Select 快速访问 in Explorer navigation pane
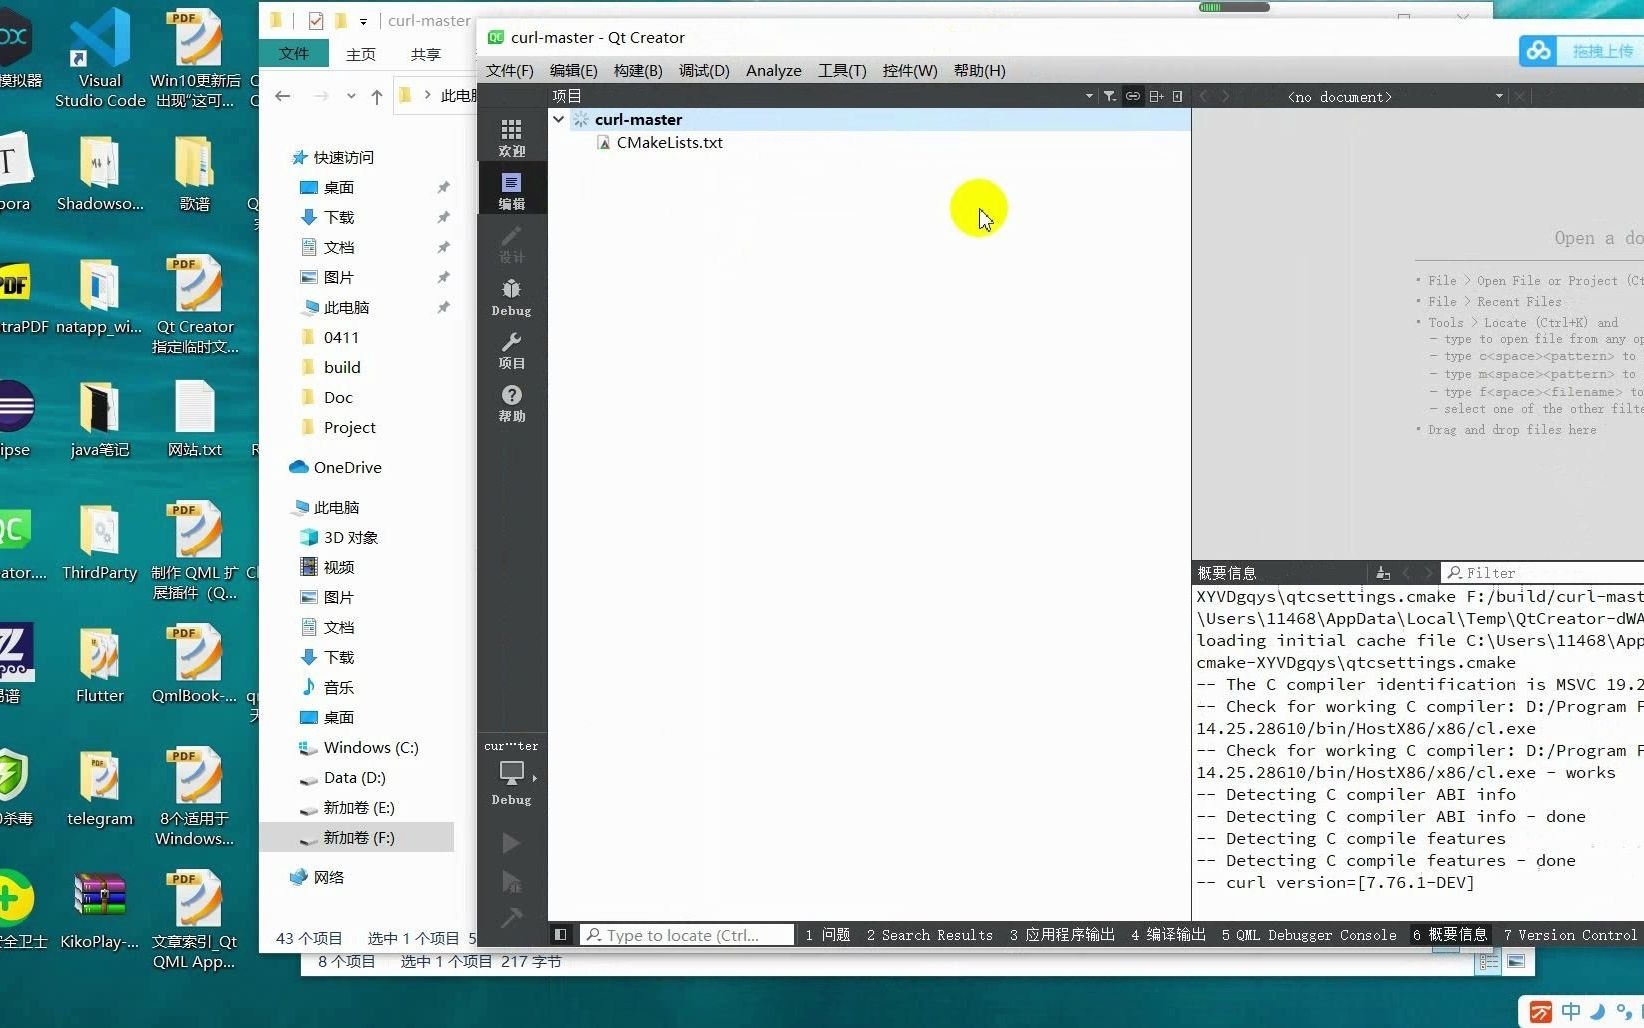1644x1028 pixels. pos(332,157)
